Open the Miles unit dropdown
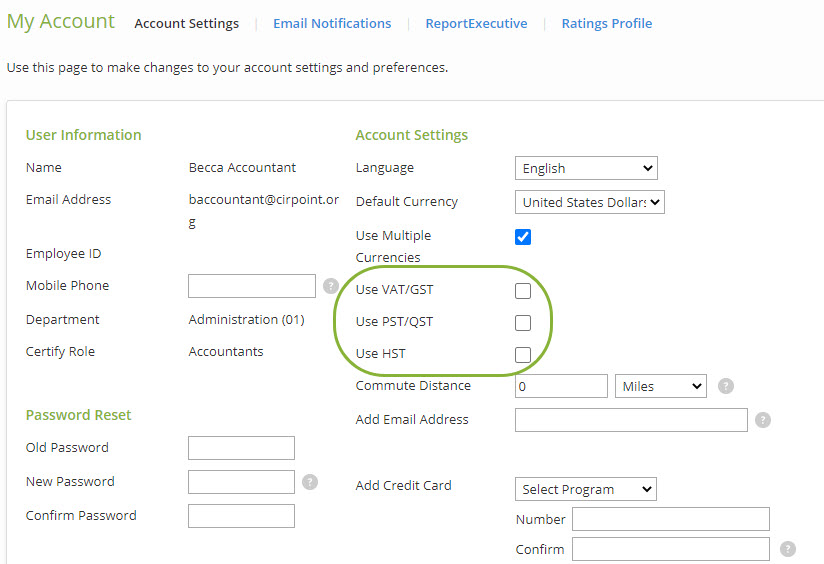The height and width of the screenshot is (564, 824). pyautogui.click(x=660, y=386)
